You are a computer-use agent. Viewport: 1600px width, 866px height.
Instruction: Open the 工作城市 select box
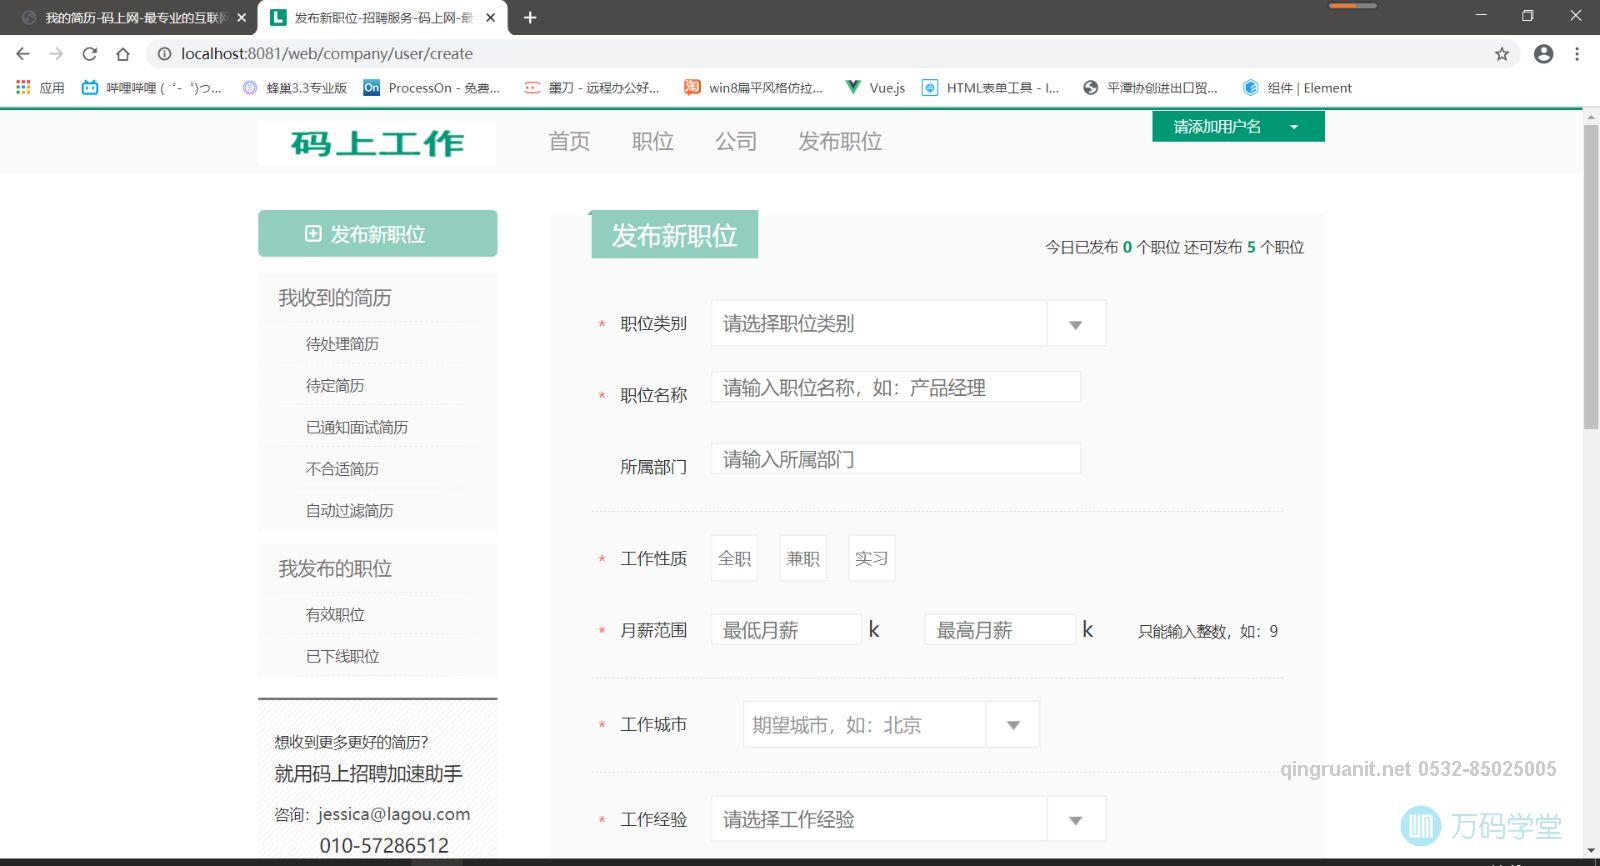click(891, 724)
